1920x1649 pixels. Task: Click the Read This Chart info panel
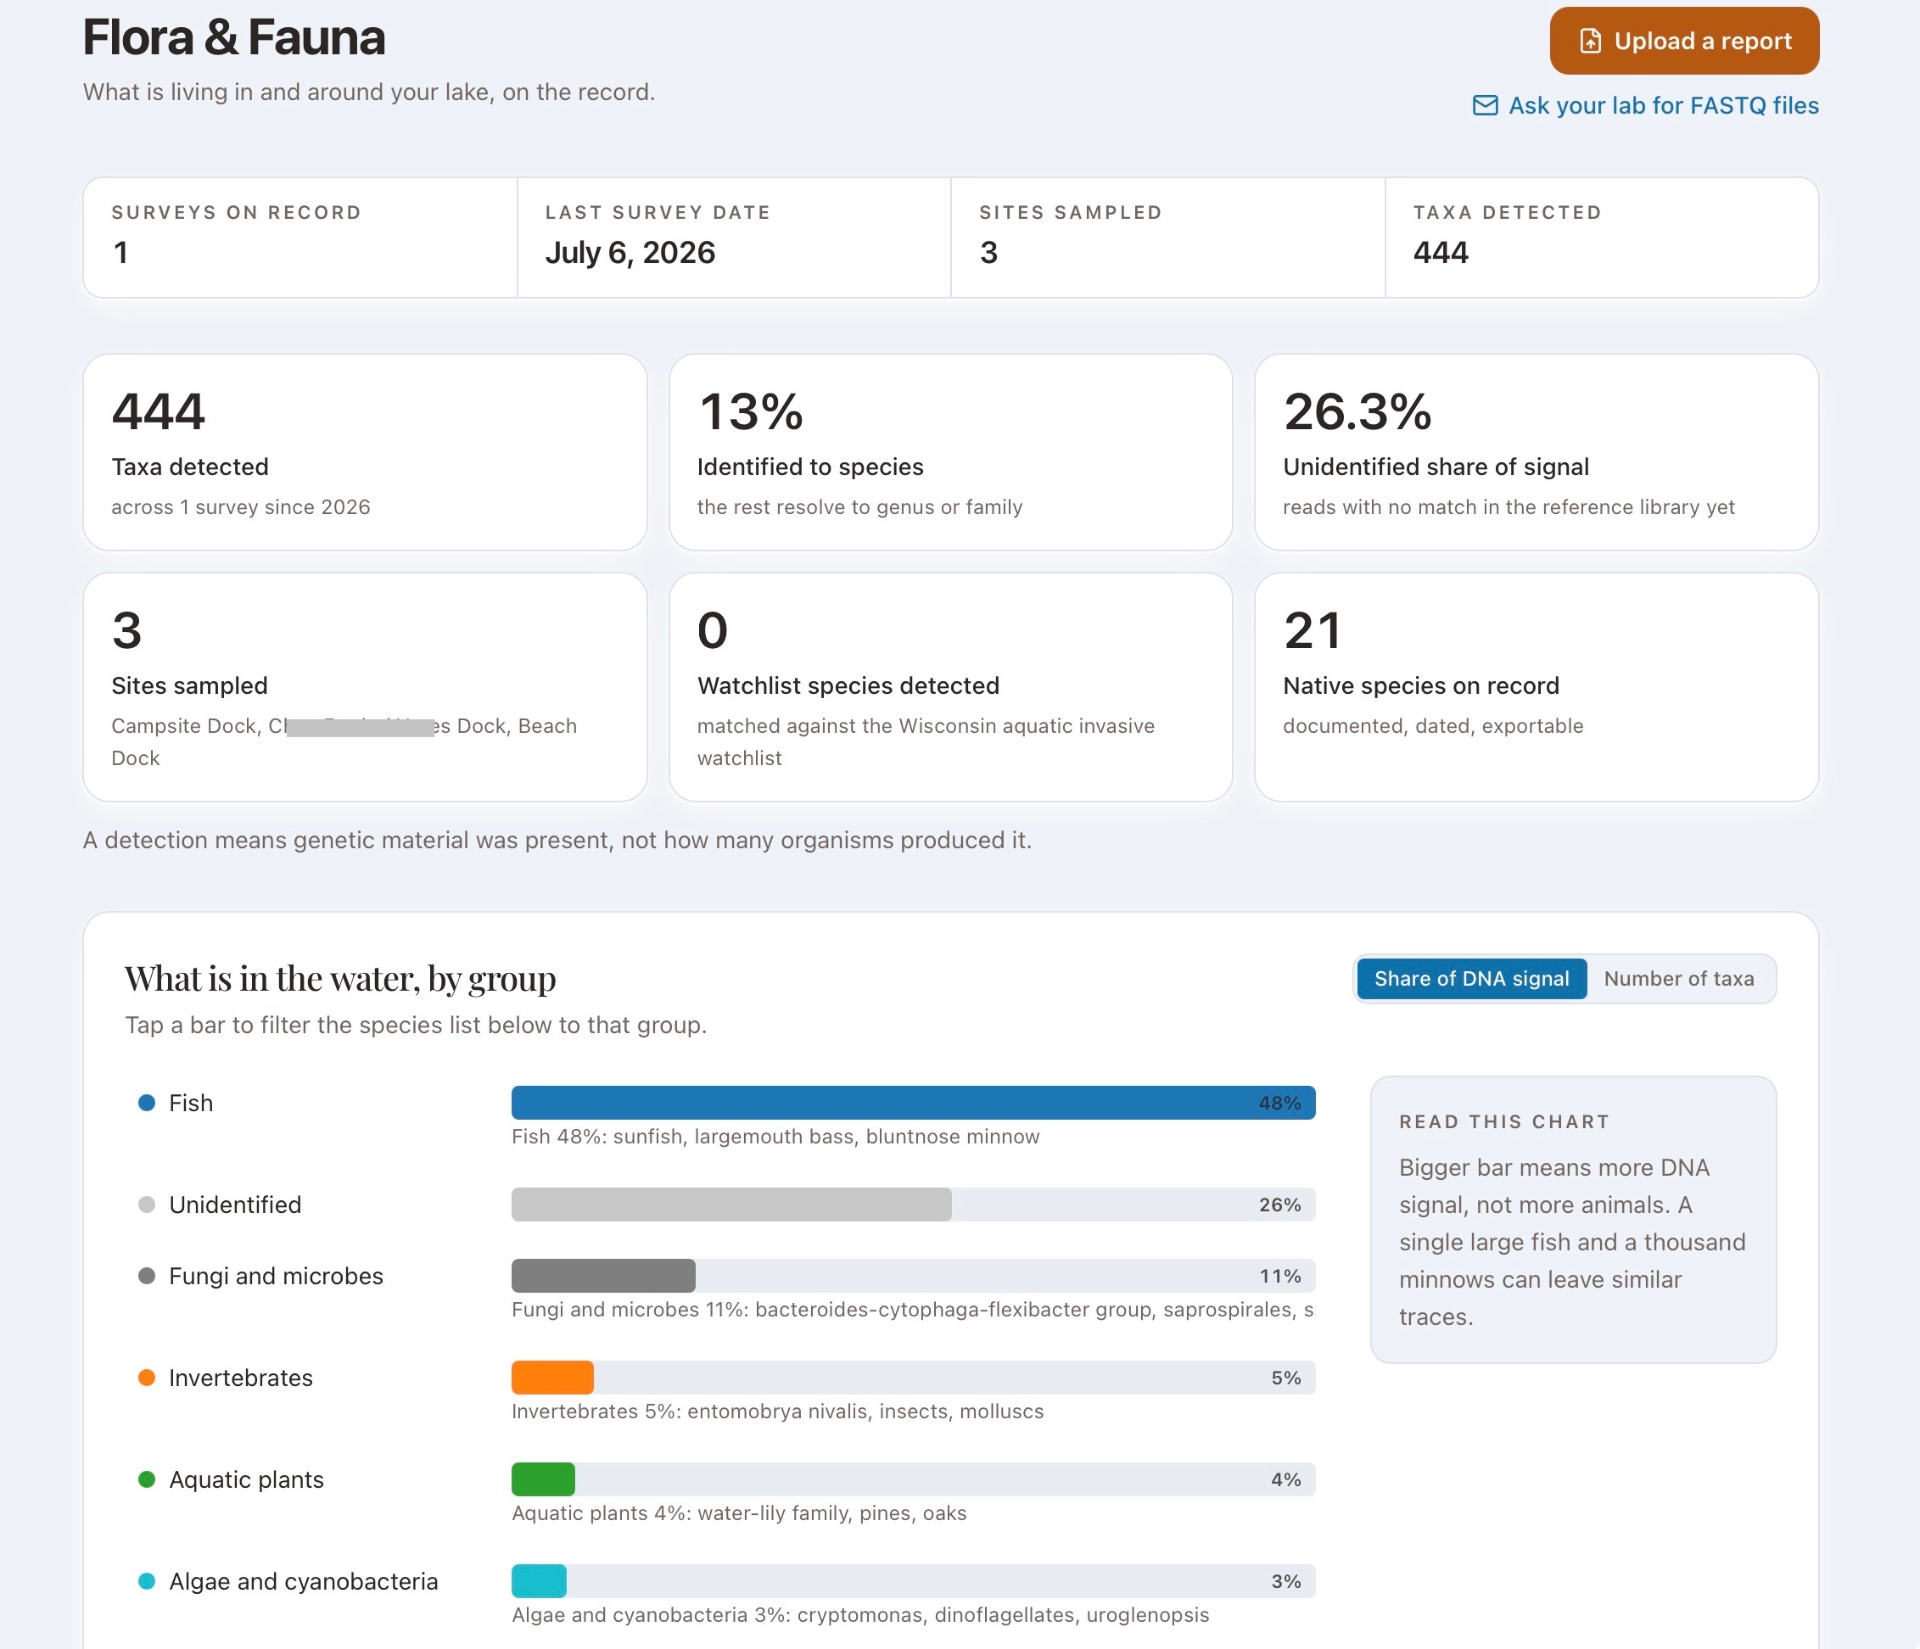[x=1573, y=1220]
